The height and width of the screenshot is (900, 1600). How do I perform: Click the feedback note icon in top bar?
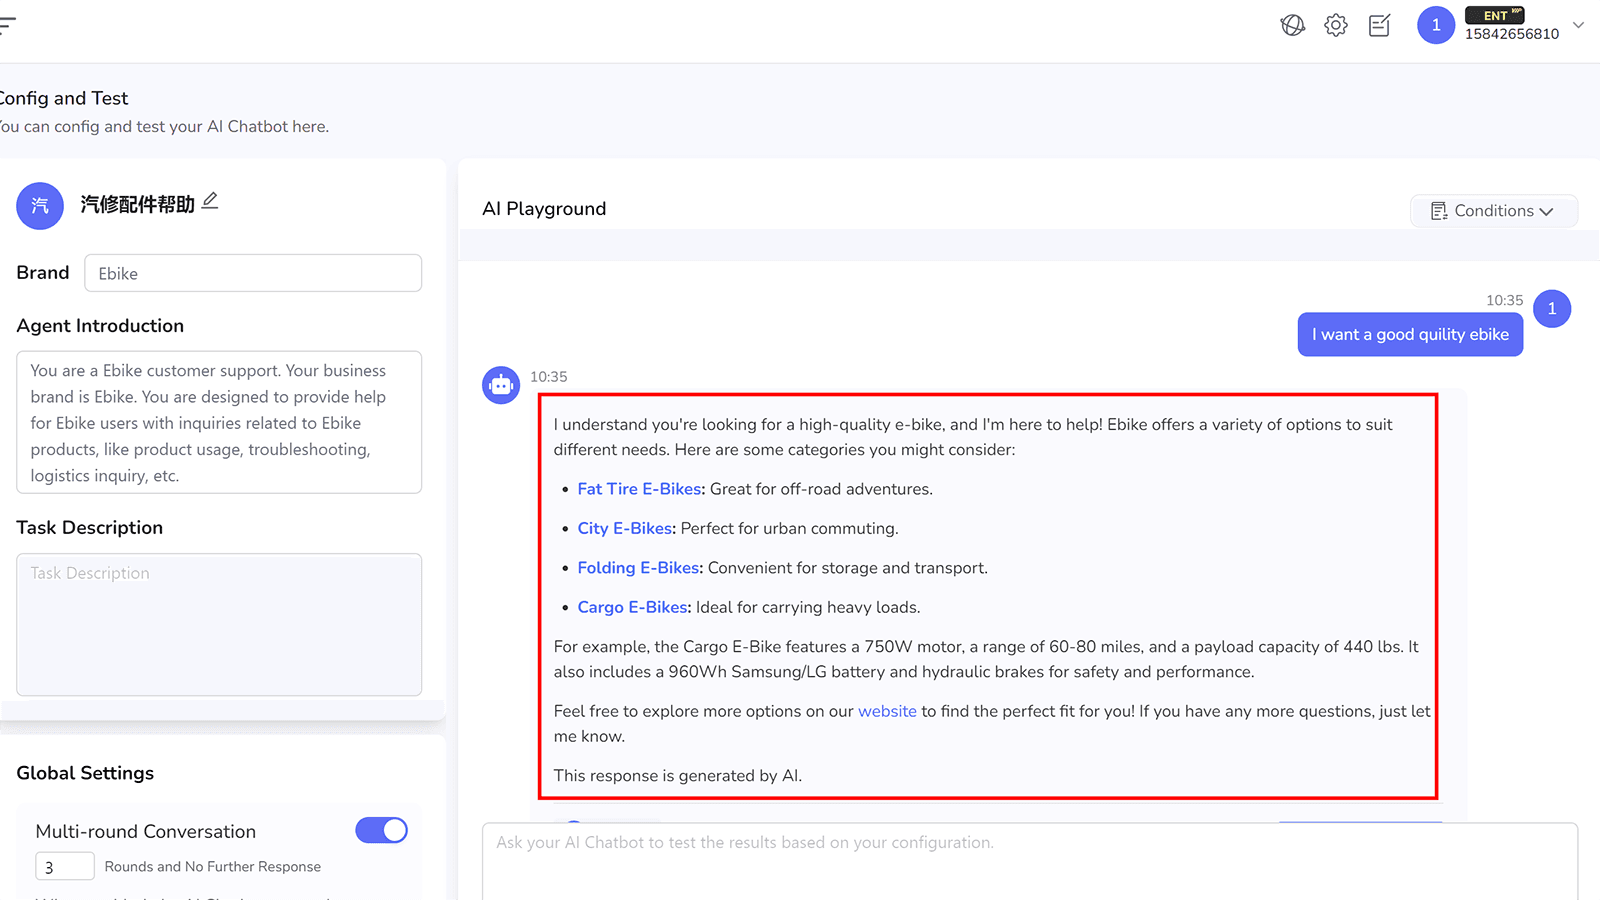(1378, 25)
